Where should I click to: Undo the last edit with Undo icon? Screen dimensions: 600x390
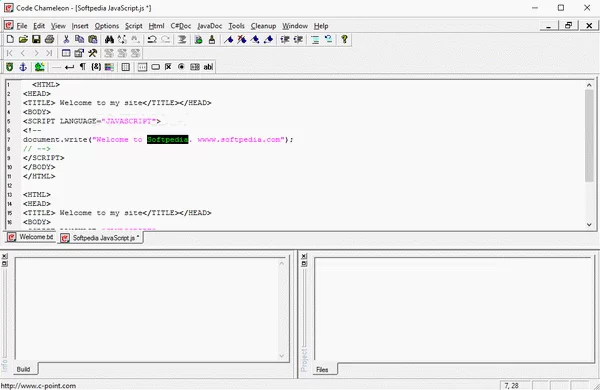(x=152, y=39)
